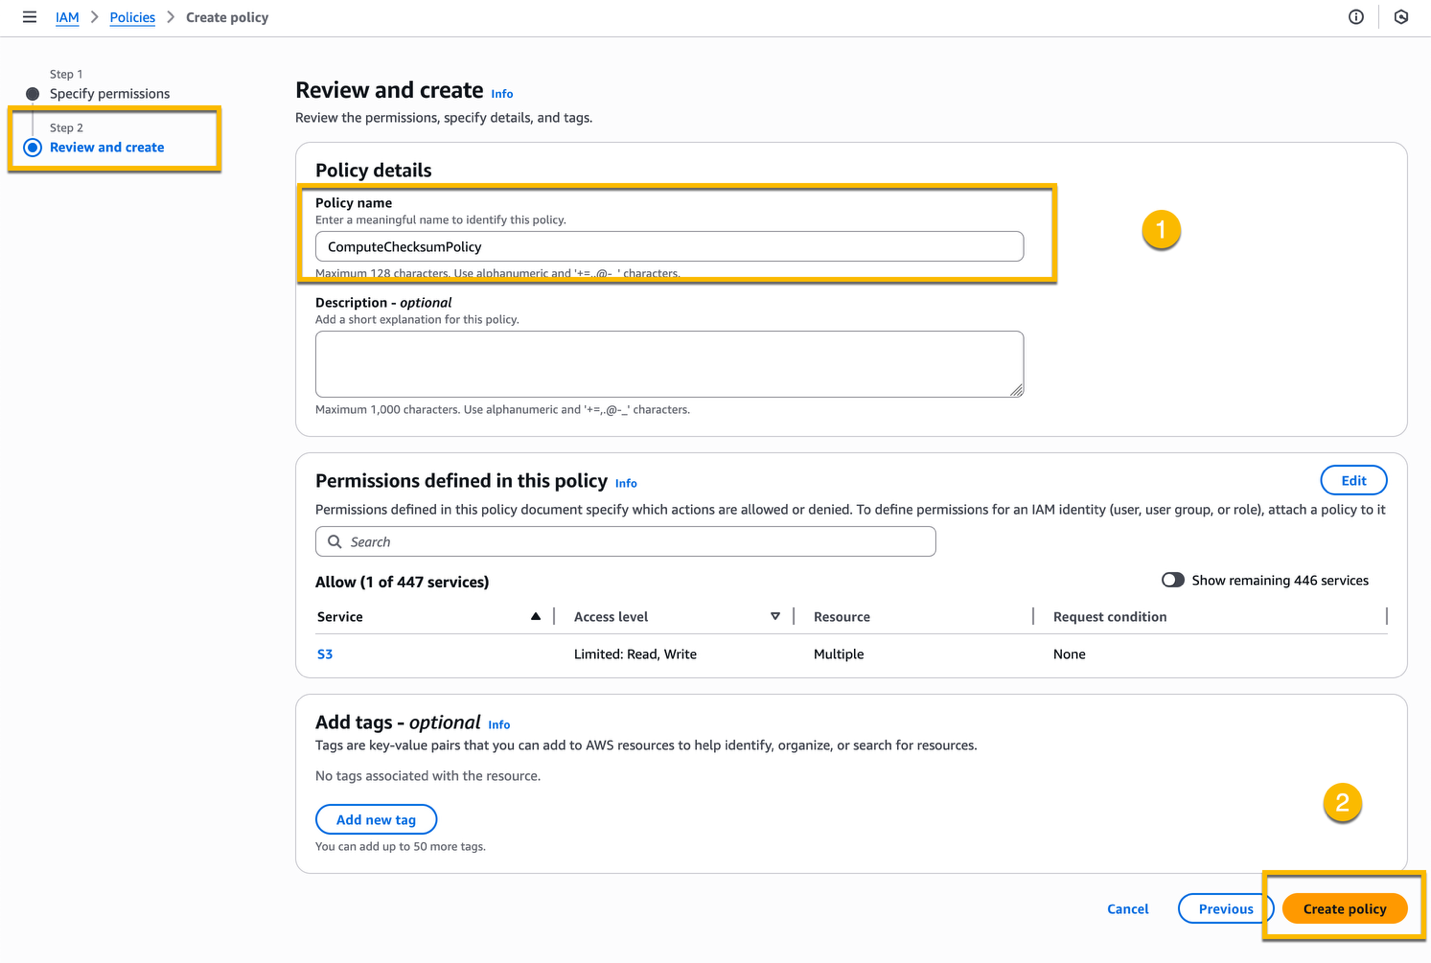
Task: Click the ascending sort triangle on Service column
Action: (536, 616)
